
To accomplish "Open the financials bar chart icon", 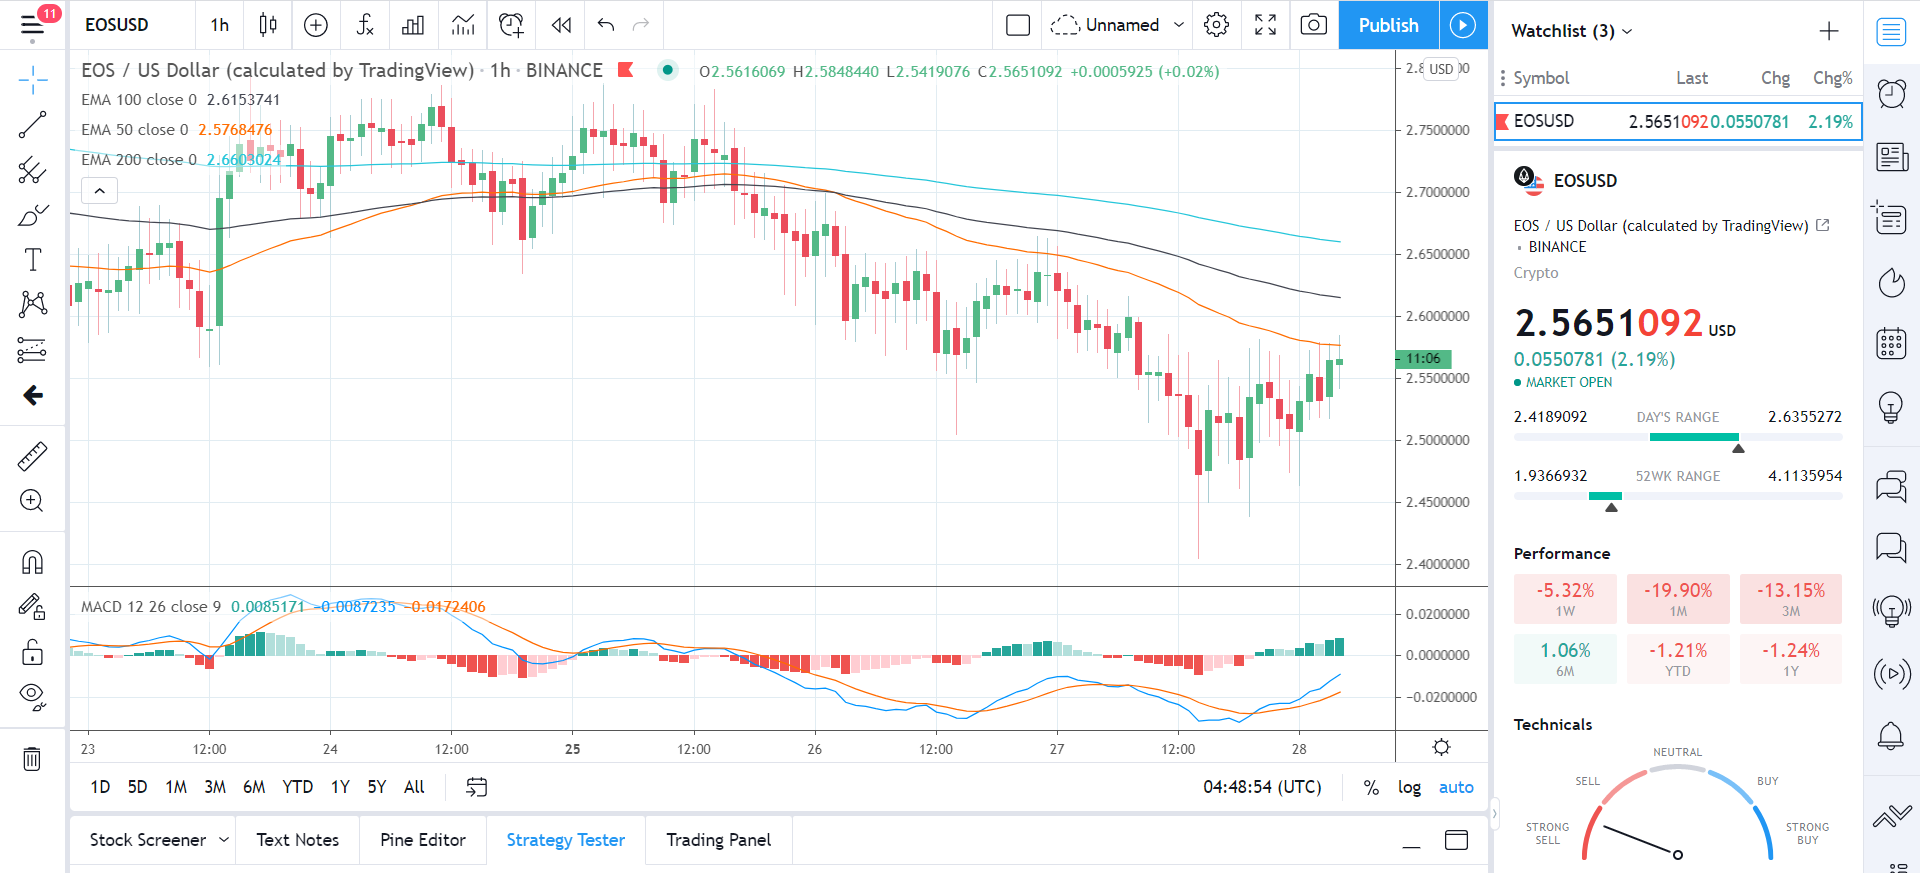I will point(413,25).
